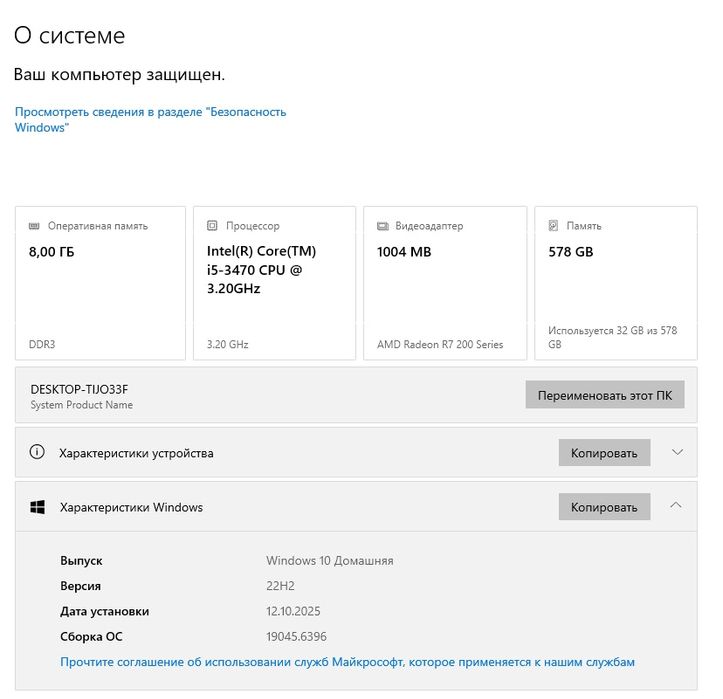
Task: Click the 19045.6396 OS build value
Action: pyautogui.click(x=296, y=637)
